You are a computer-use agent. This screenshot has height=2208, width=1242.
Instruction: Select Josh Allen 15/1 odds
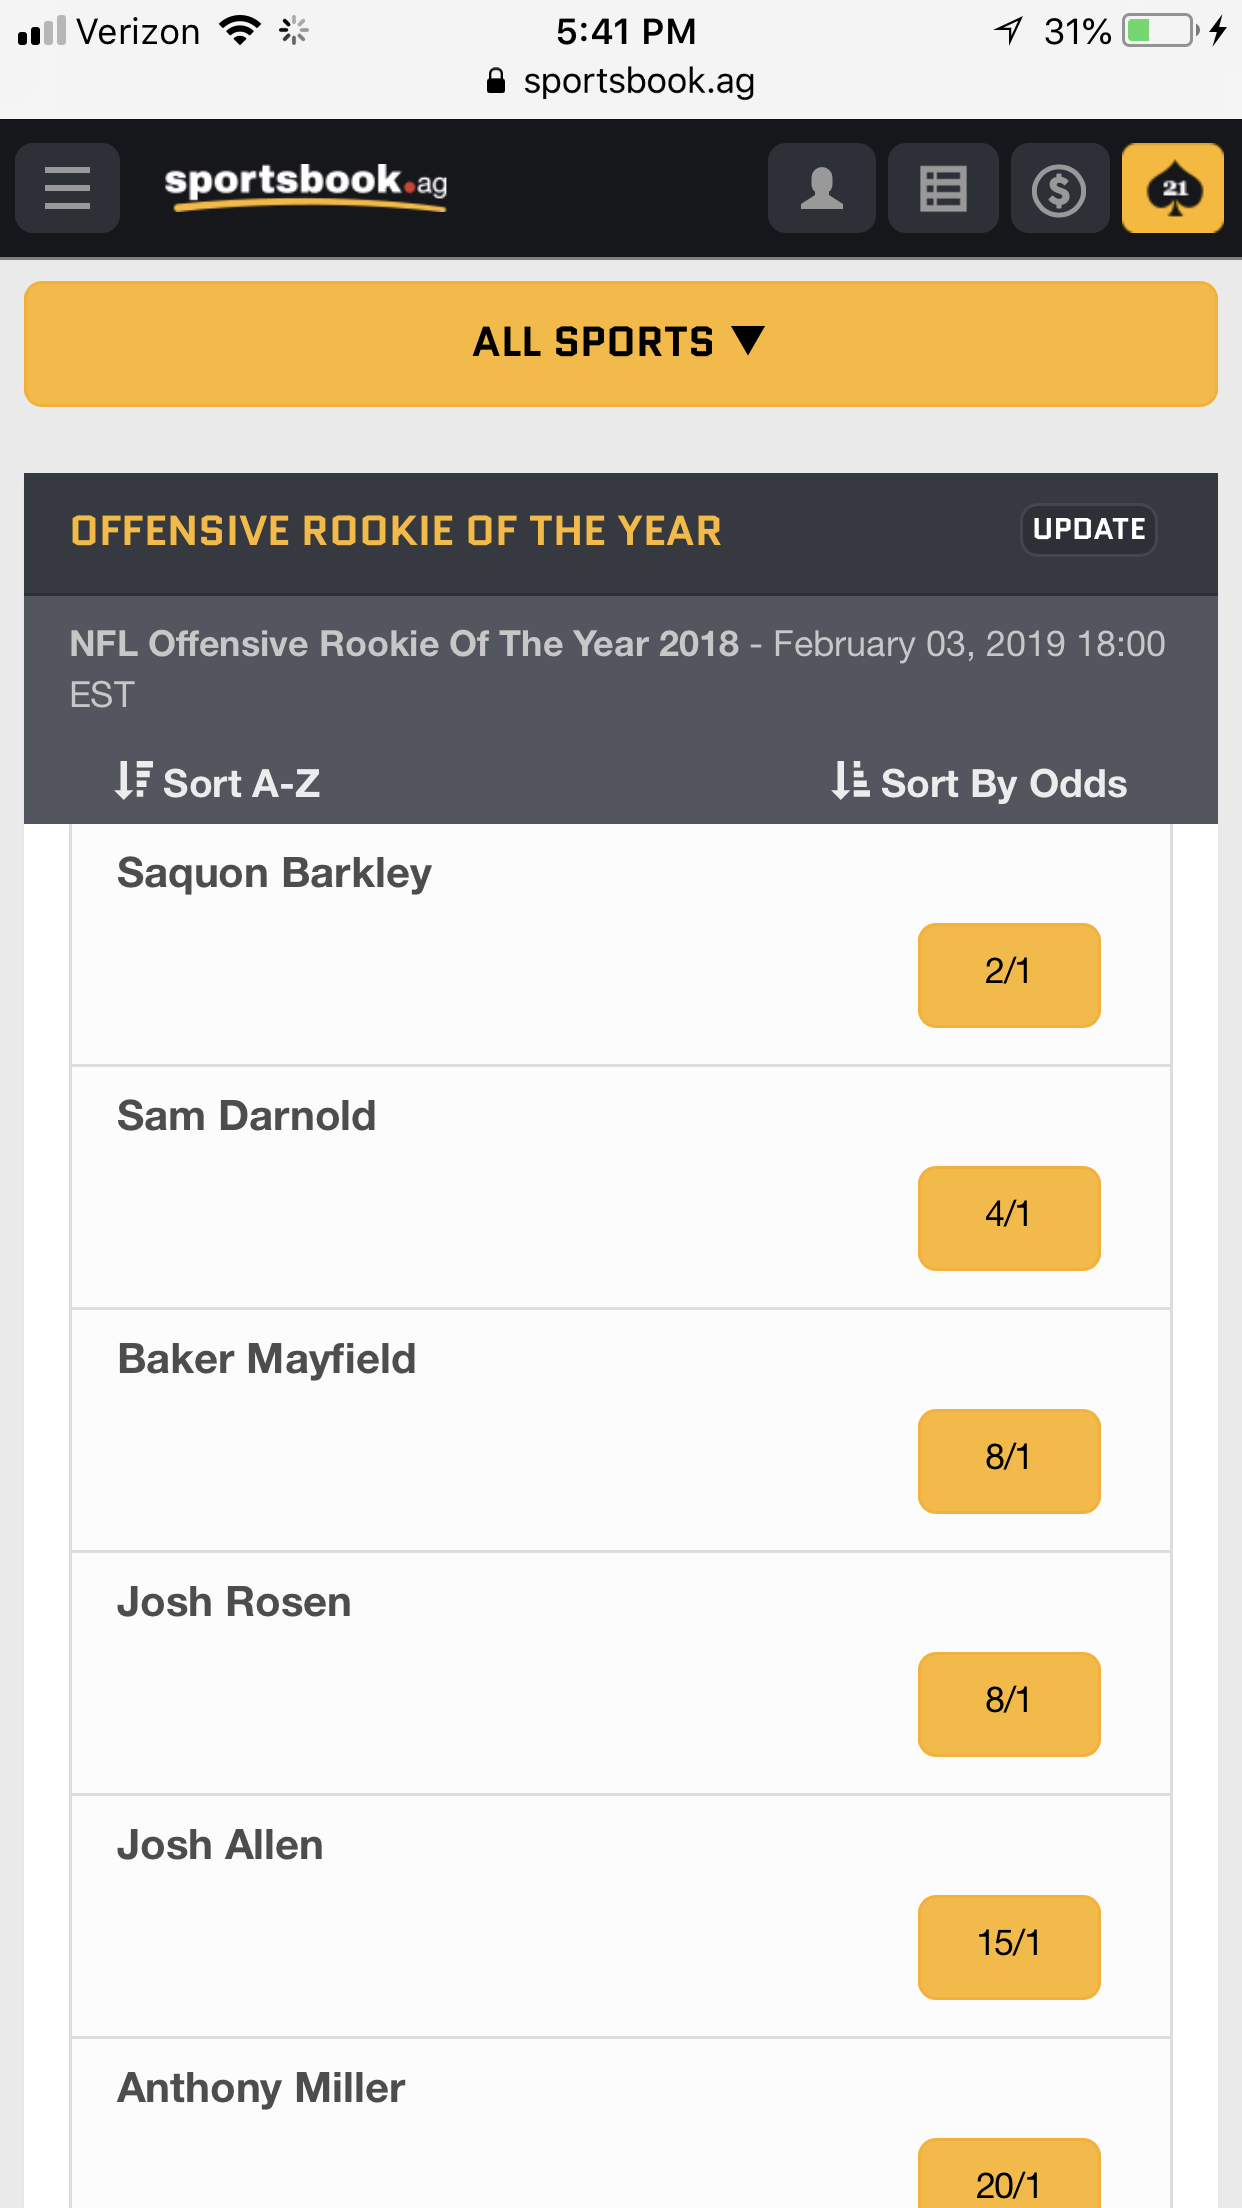point(1009,1947)
